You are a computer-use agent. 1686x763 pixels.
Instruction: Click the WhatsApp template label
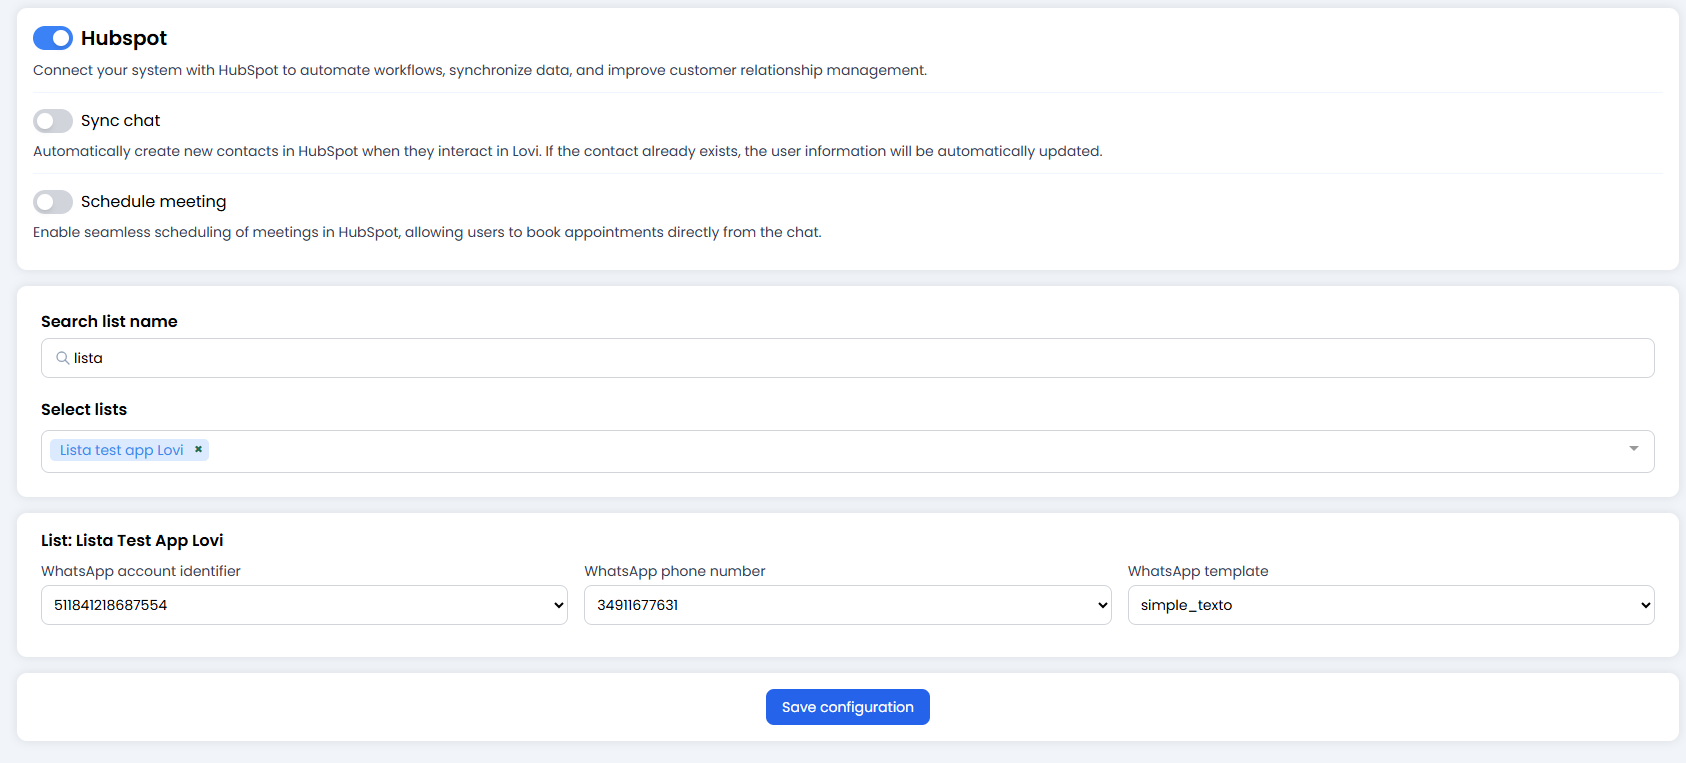coord(1198,571)
